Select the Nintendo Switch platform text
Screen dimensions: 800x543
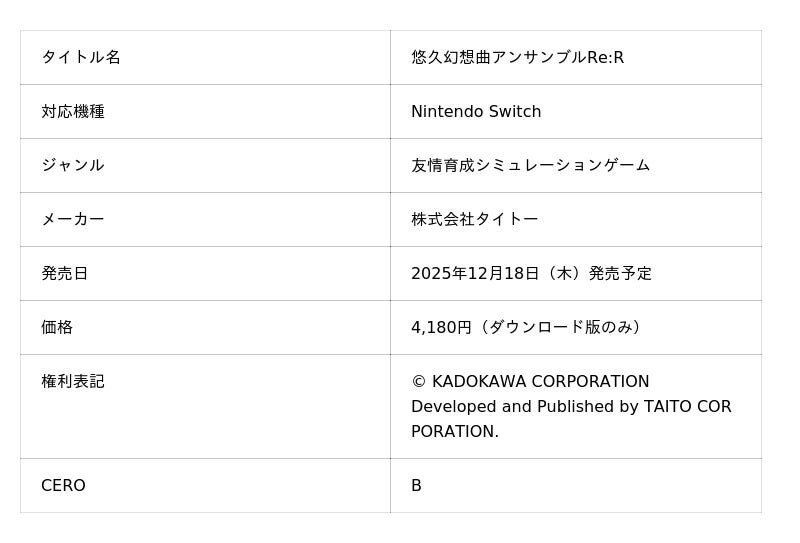pyautogui.click(x=476, y=111)
